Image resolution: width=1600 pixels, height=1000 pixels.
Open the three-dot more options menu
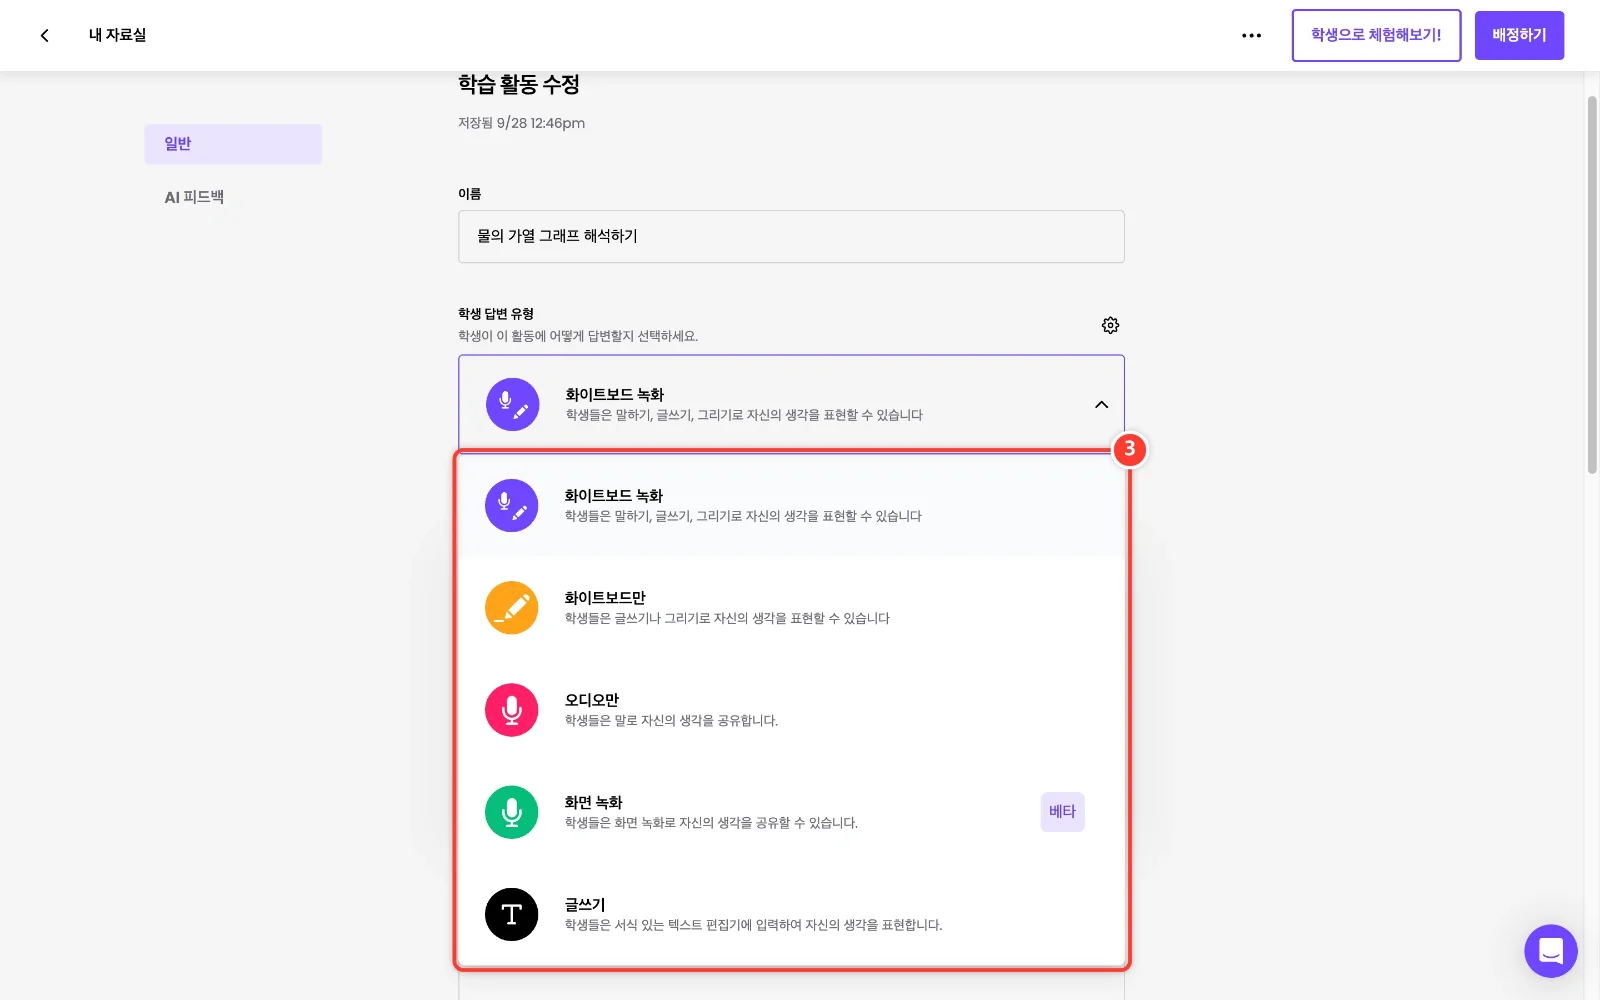[1251, 35]
